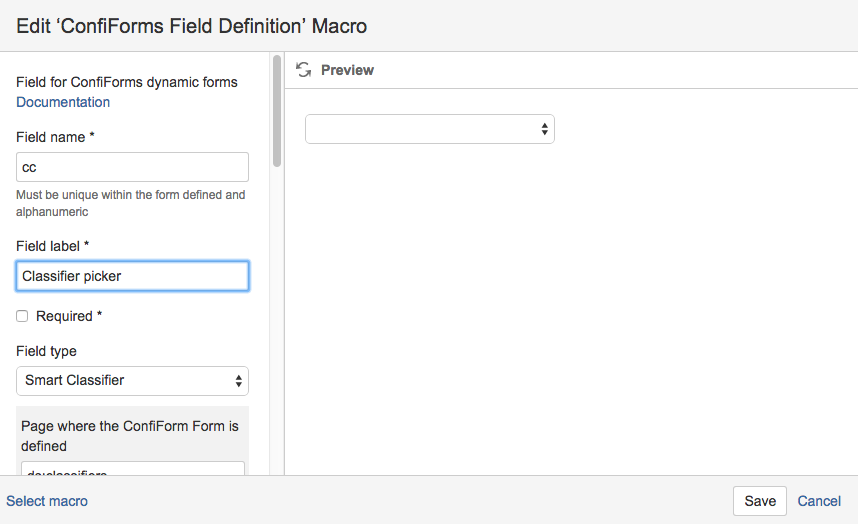
Task: Click the Edit ConfiForms Field Definition title
Action: [x=192, y=26]
